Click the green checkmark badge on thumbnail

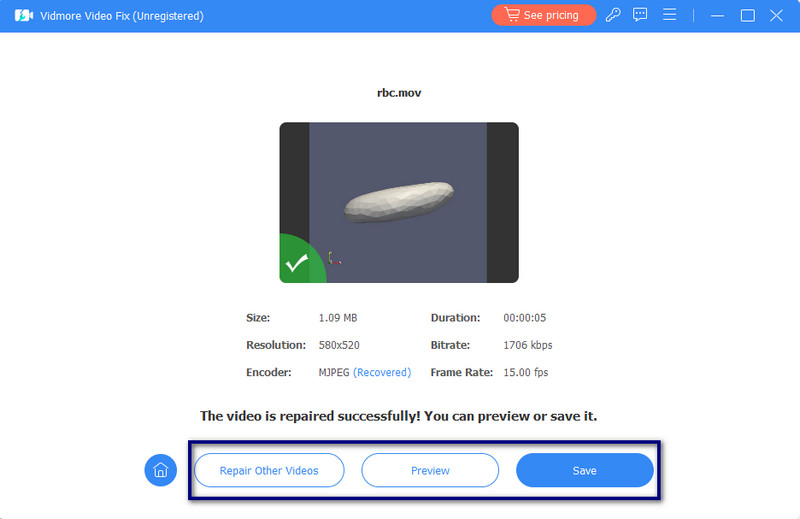pos(297,264)
